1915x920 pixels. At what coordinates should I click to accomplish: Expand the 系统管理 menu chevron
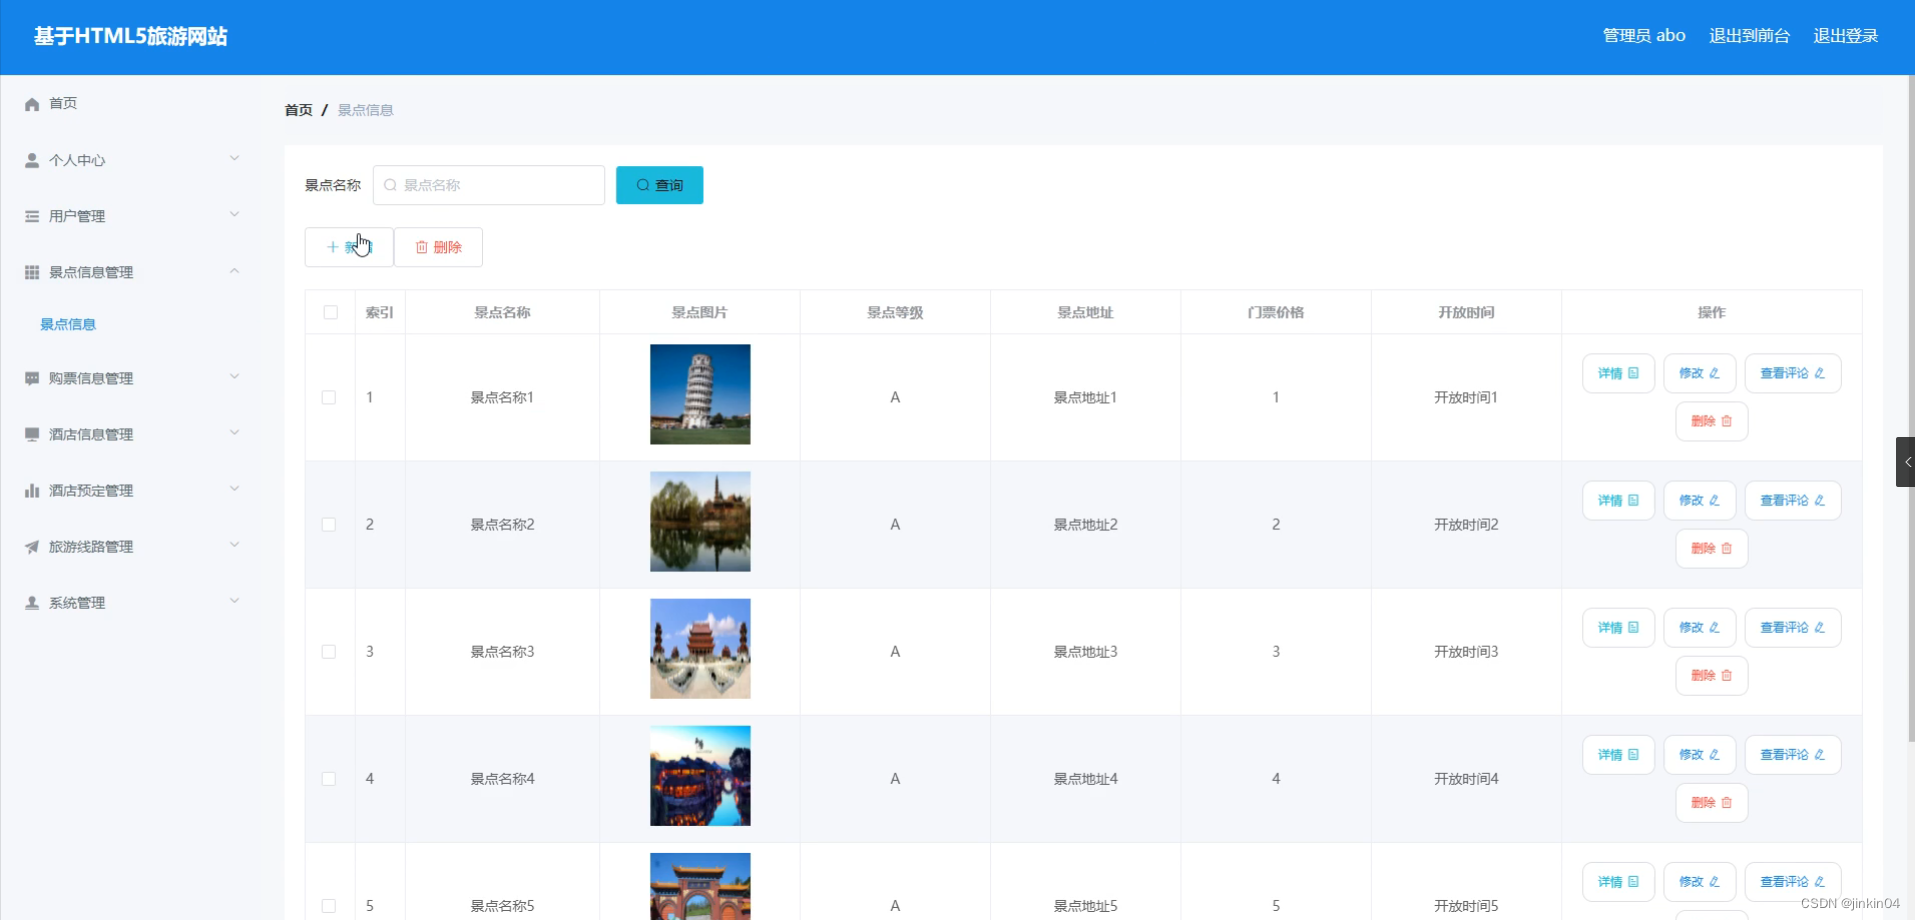234,600
